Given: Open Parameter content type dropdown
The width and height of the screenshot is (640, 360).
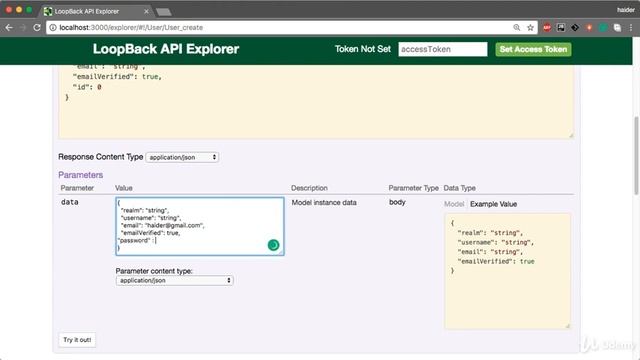Looking at the screenshot, I should pos(175,280).
